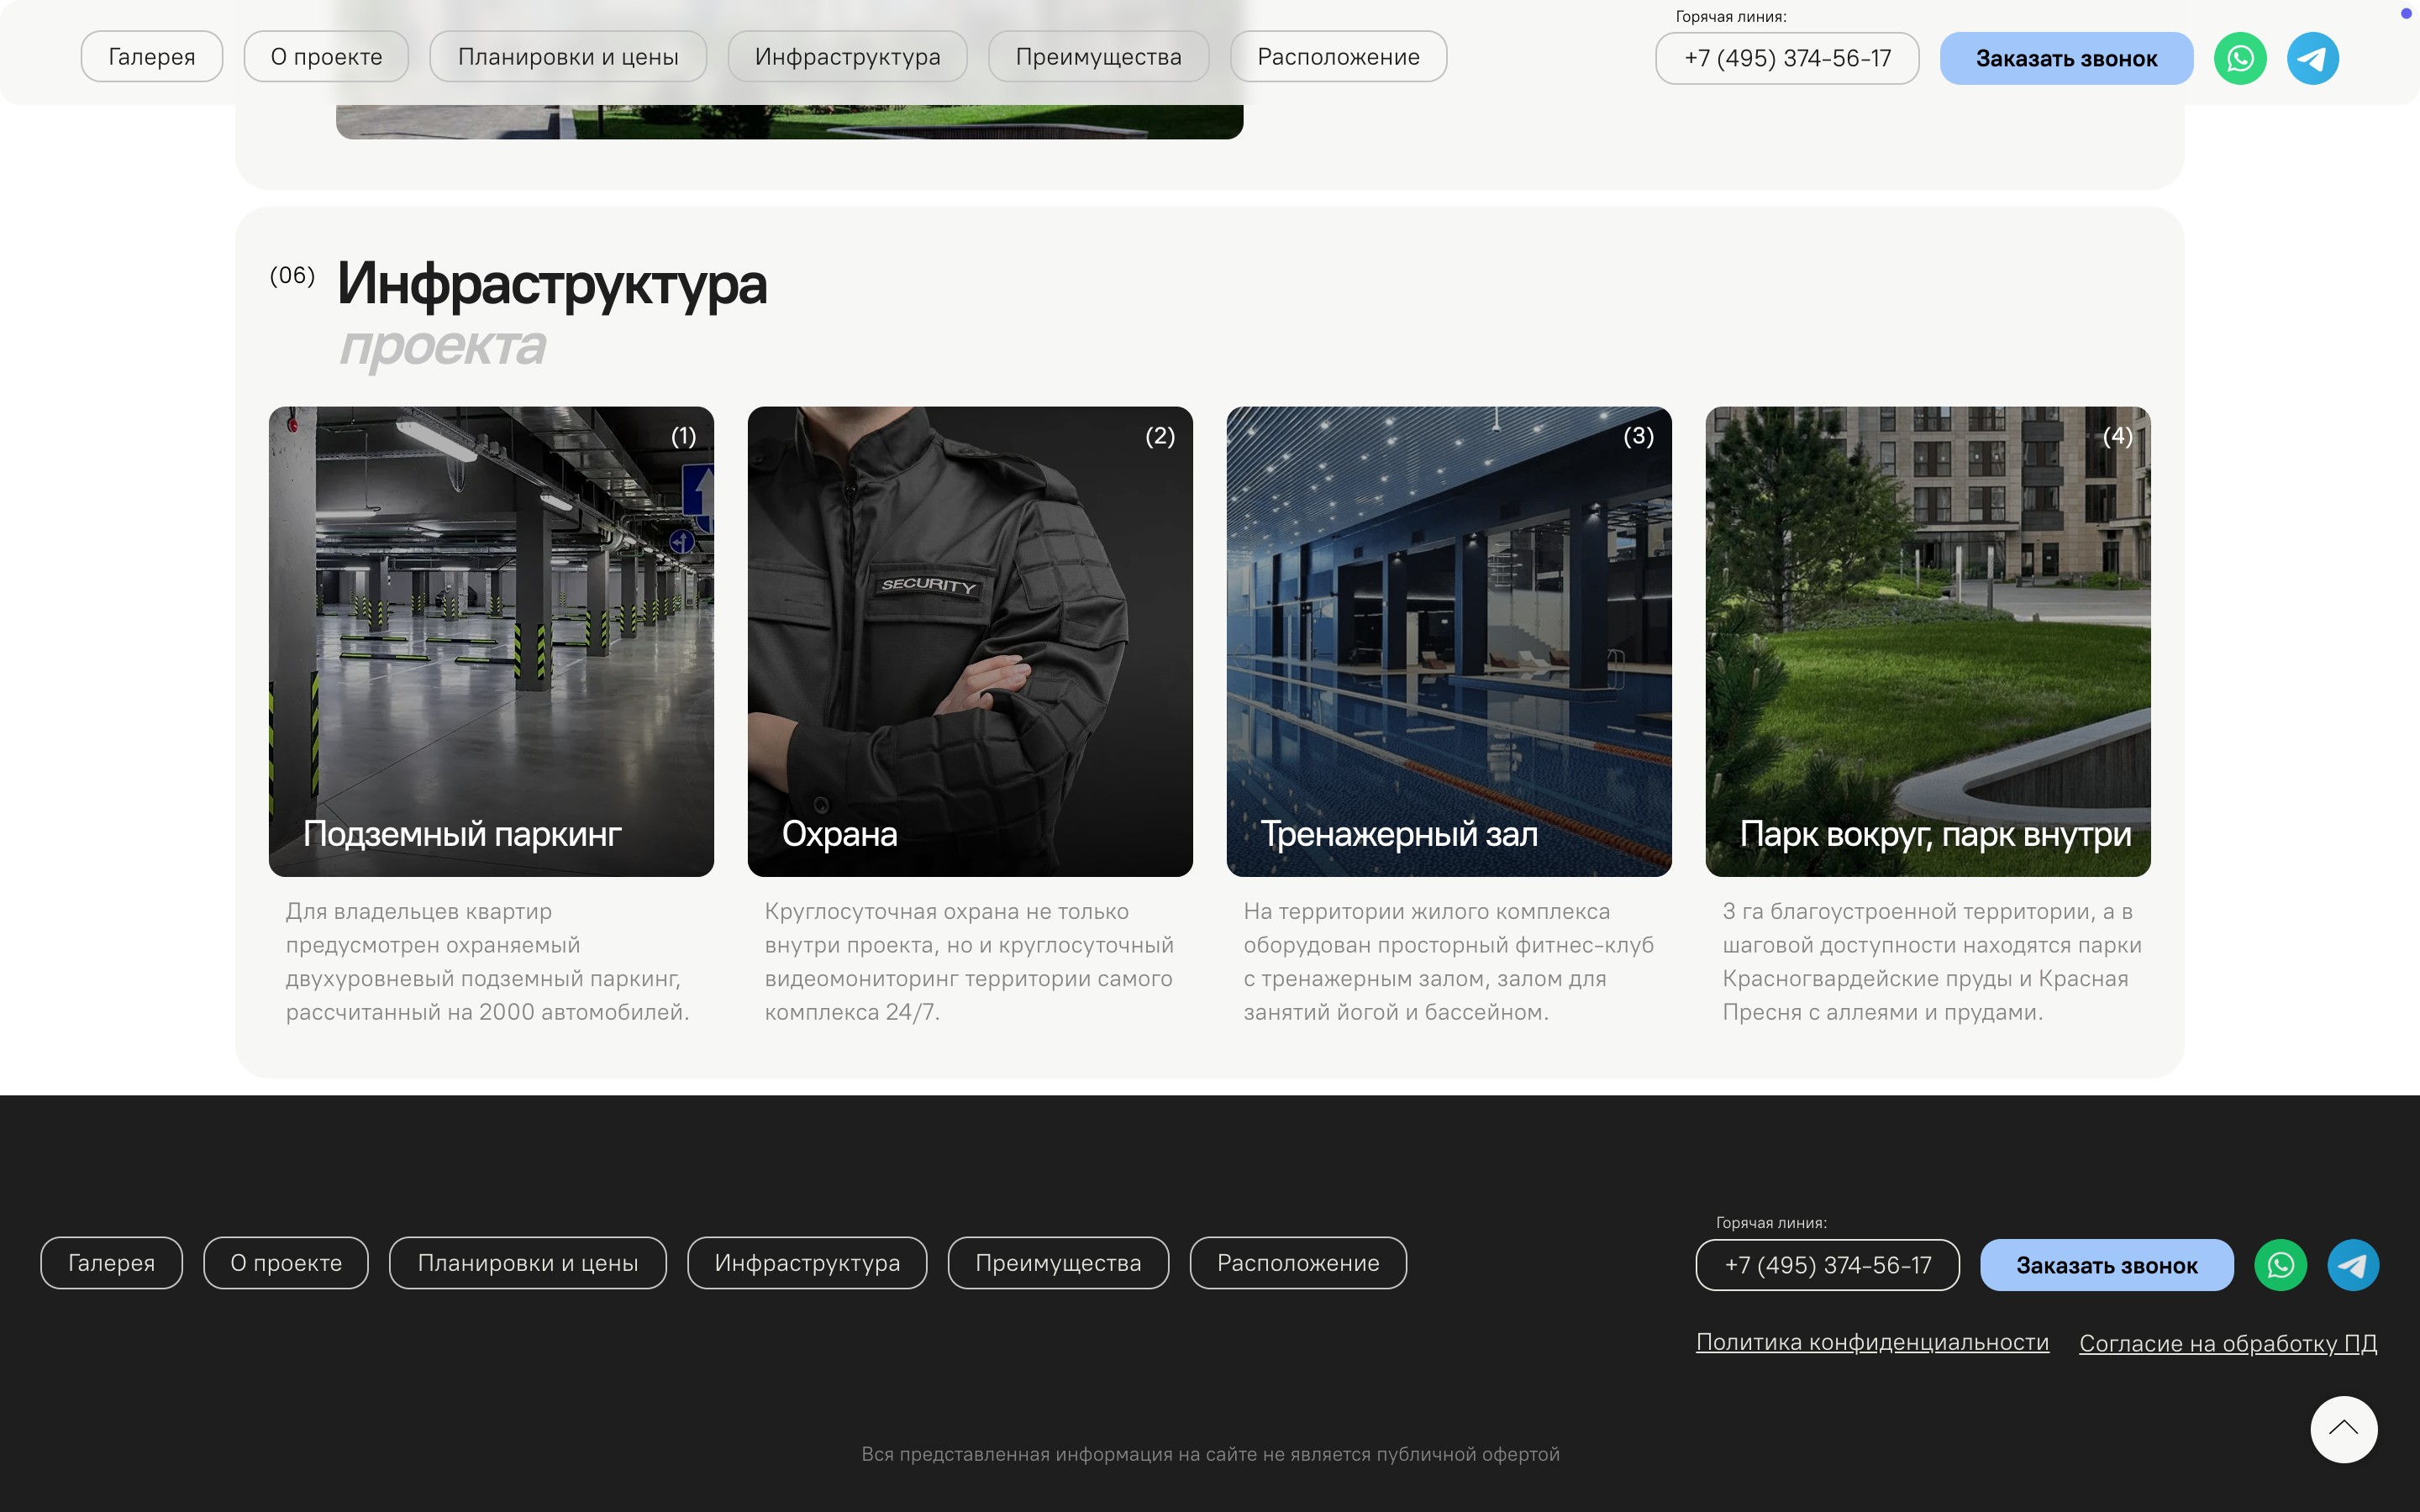Click the description mentioning Красногвардейские пруды
The image size is (2420, 1512).
[x=1931, y=961]
